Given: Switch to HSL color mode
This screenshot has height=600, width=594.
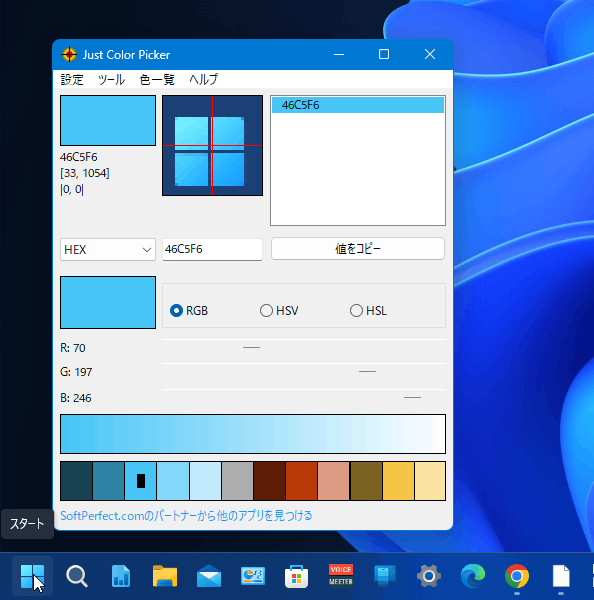Looking at the screenshot, I should pyautogui.click(x=368, y=310).
